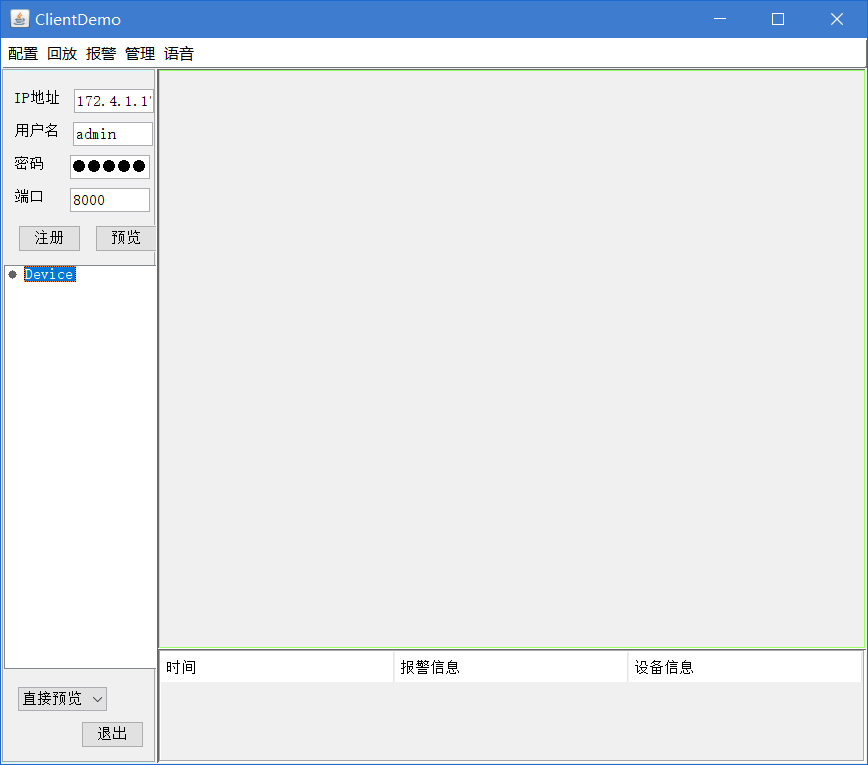Click the bullet icon beside Device
Screen dimensions: 868x765
(13, 275)
